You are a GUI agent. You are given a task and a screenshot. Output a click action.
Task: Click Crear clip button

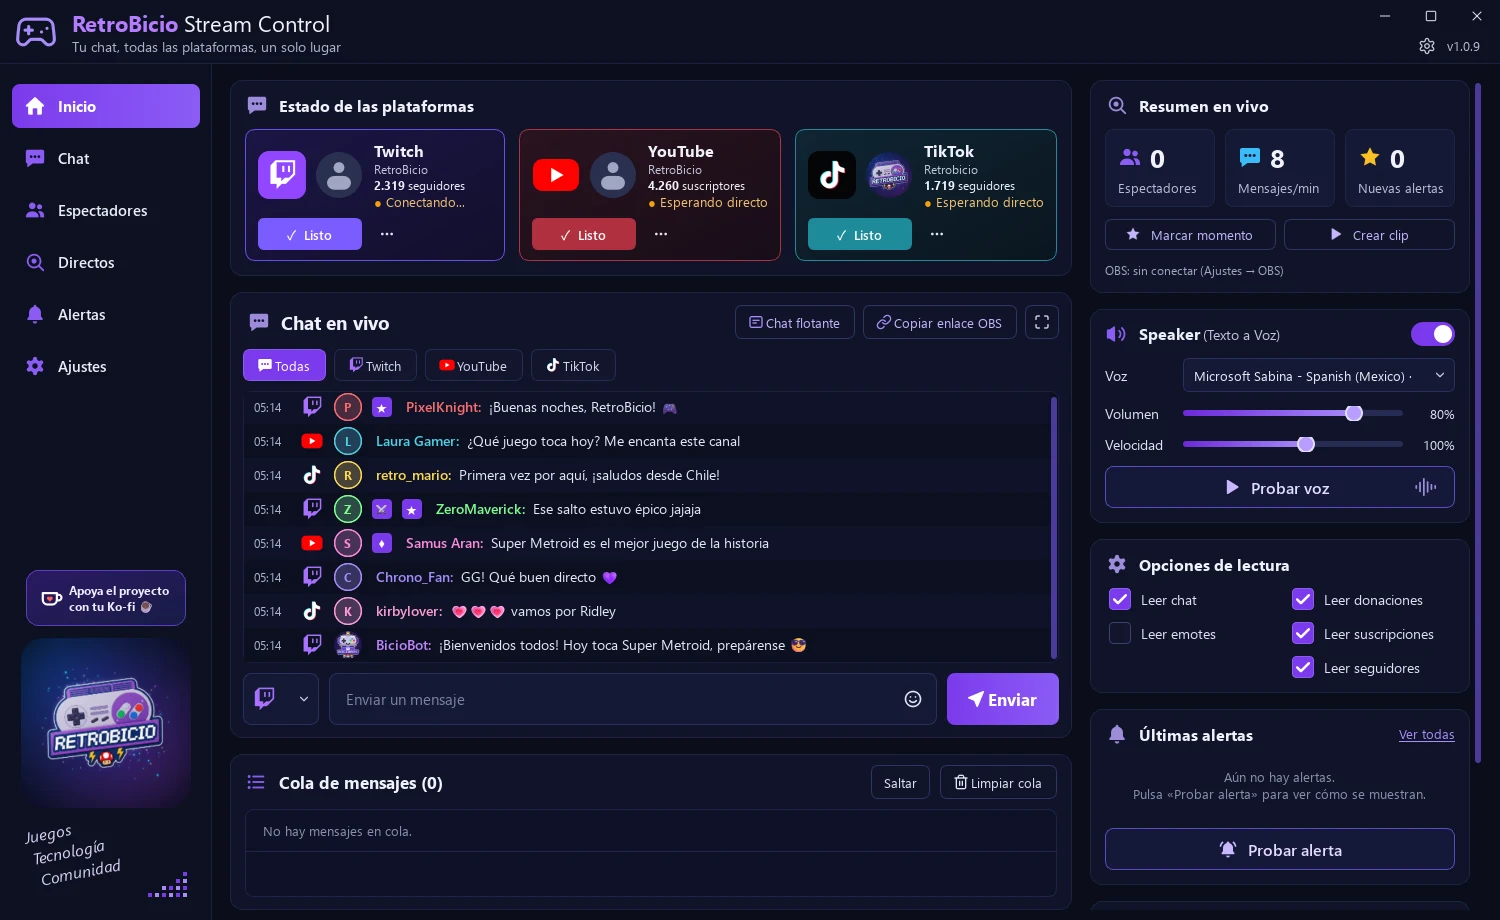point(1369,234)
